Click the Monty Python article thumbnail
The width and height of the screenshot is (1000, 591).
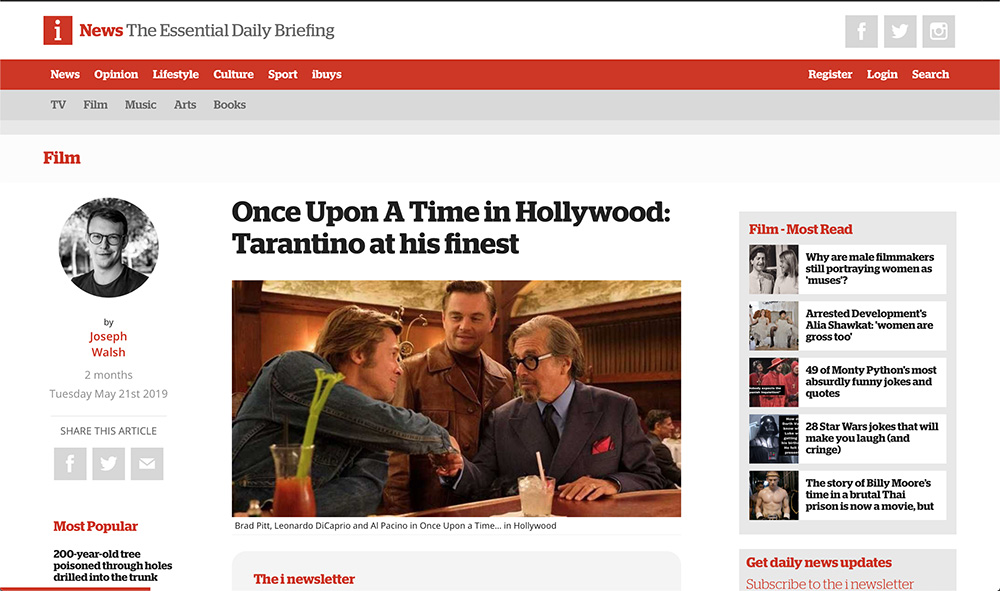(x=774, y=383)
